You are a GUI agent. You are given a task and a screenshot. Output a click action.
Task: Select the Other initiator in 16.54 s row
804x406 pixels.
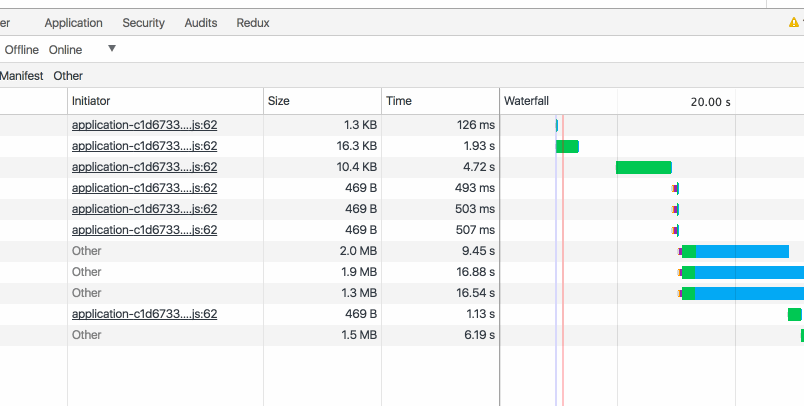(87, 293)
